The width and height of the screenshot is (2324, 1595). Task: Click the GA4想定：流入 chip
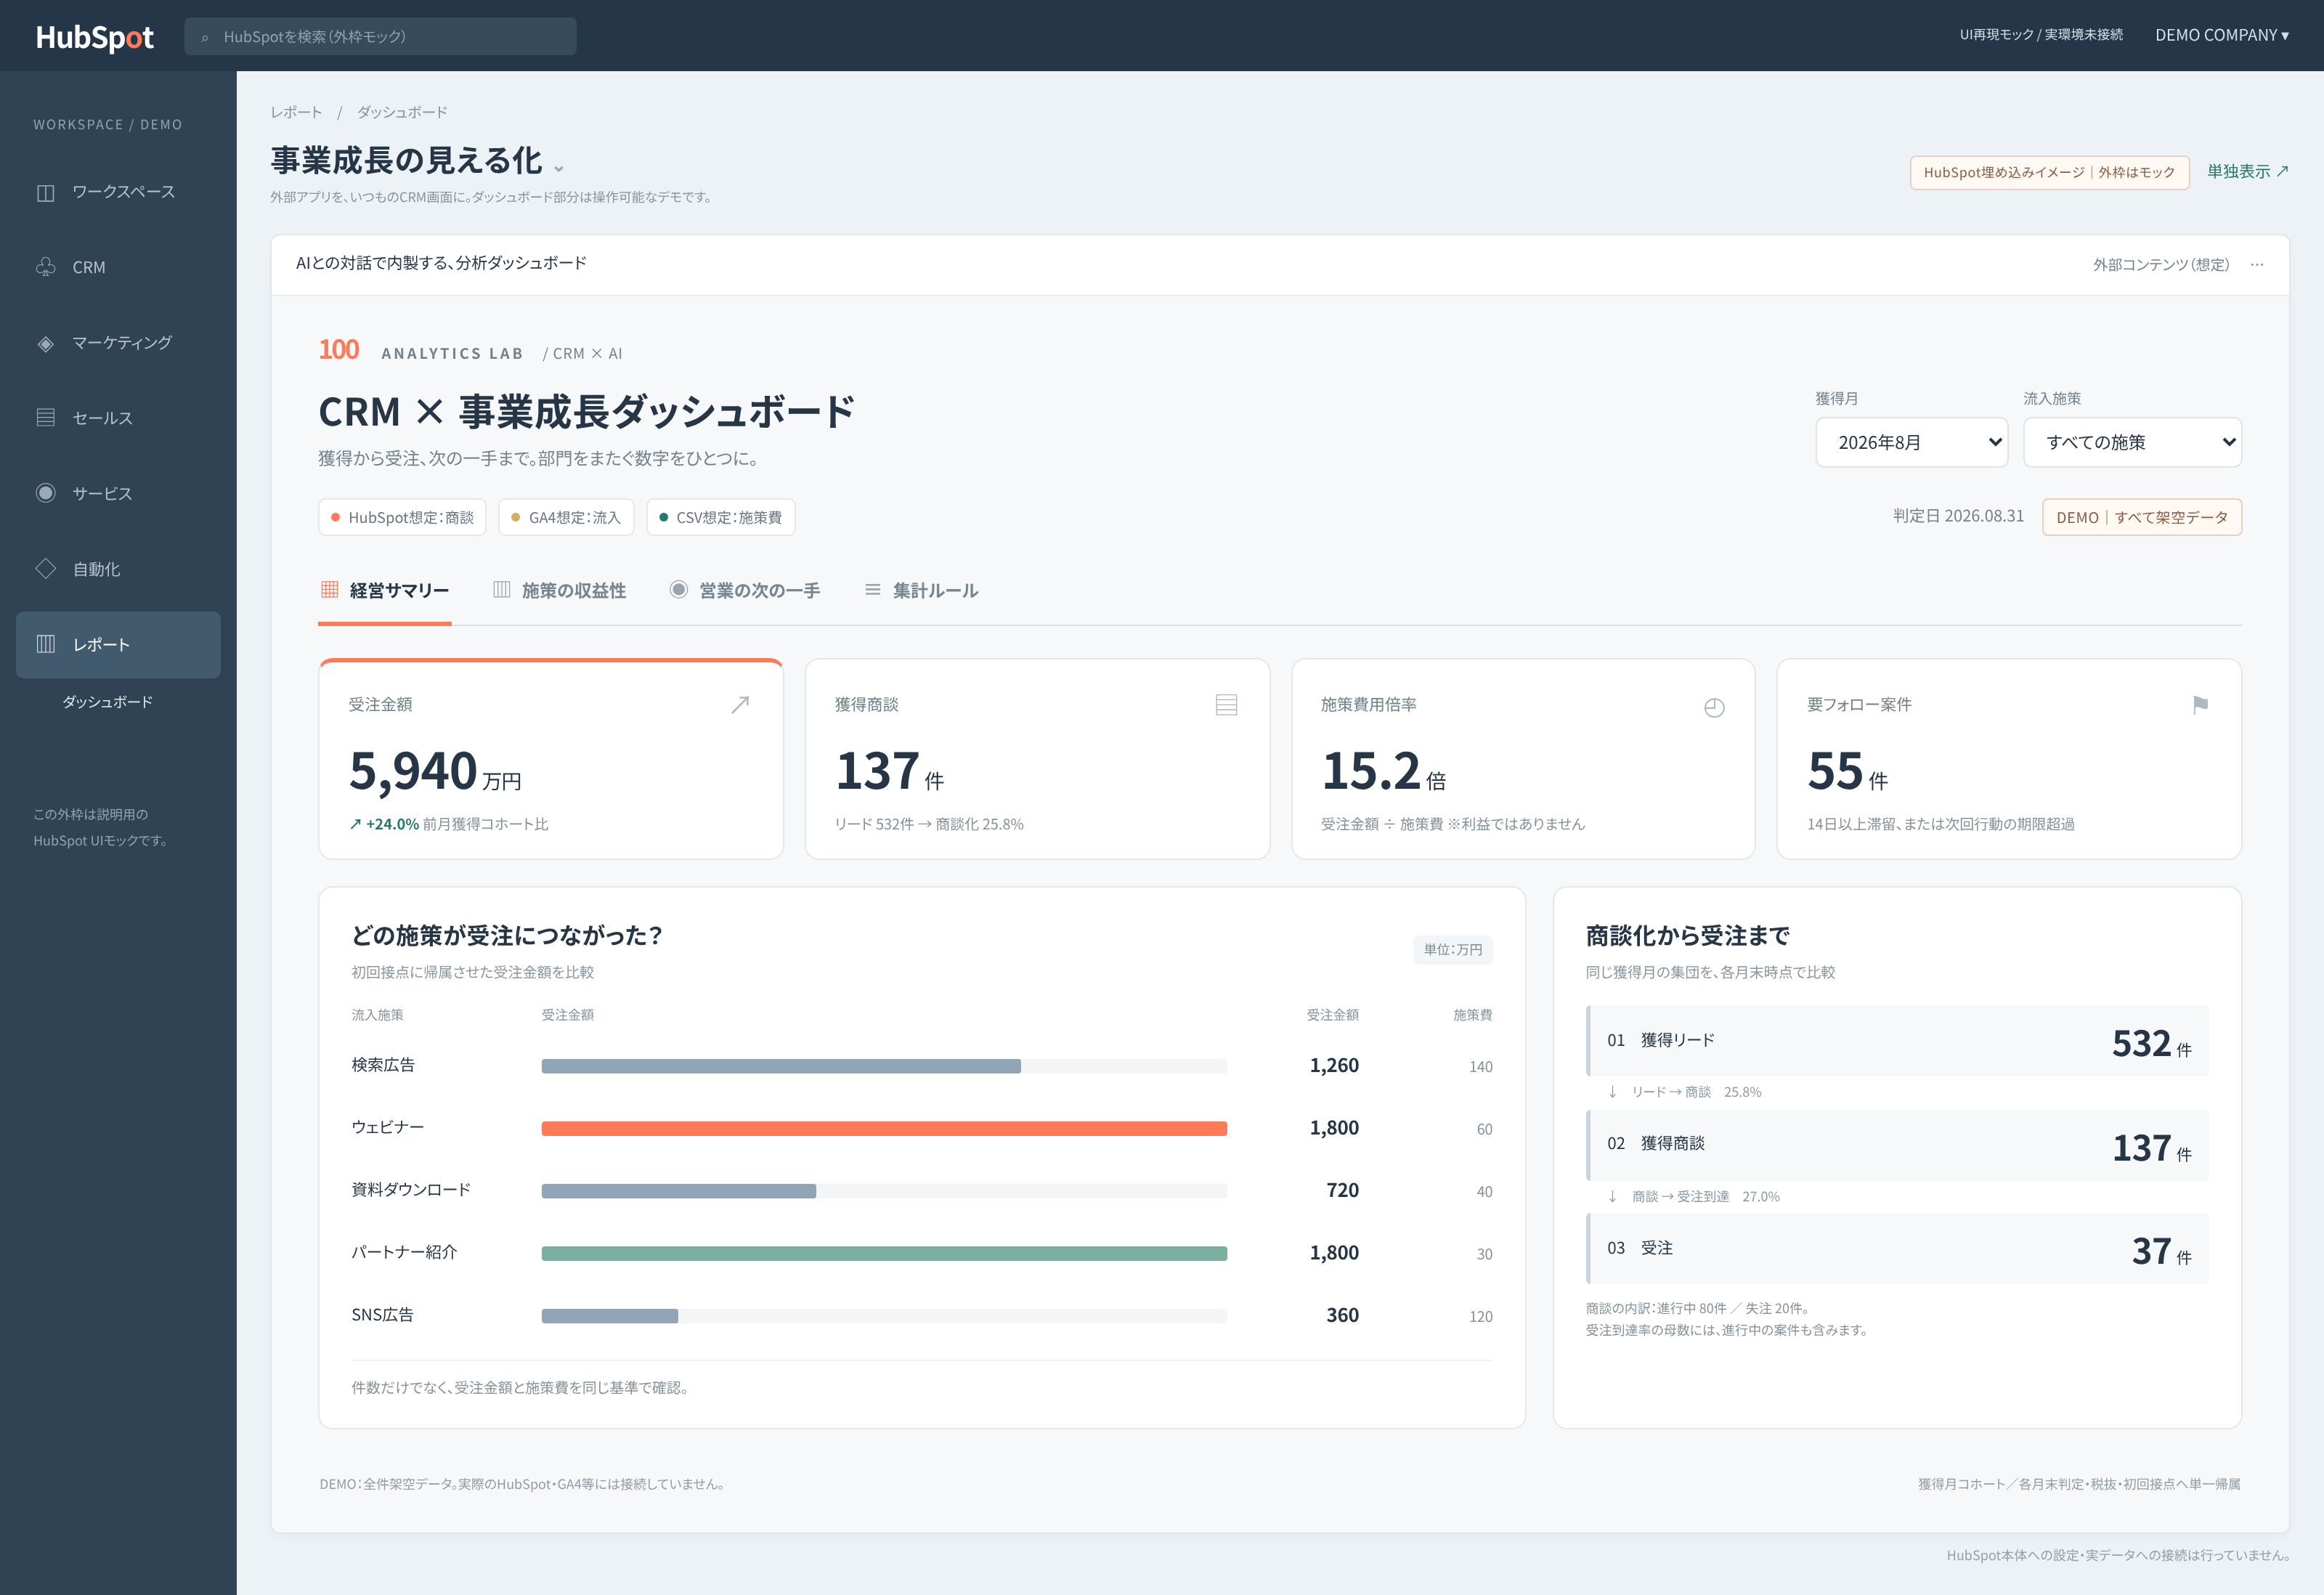[566, 517]
